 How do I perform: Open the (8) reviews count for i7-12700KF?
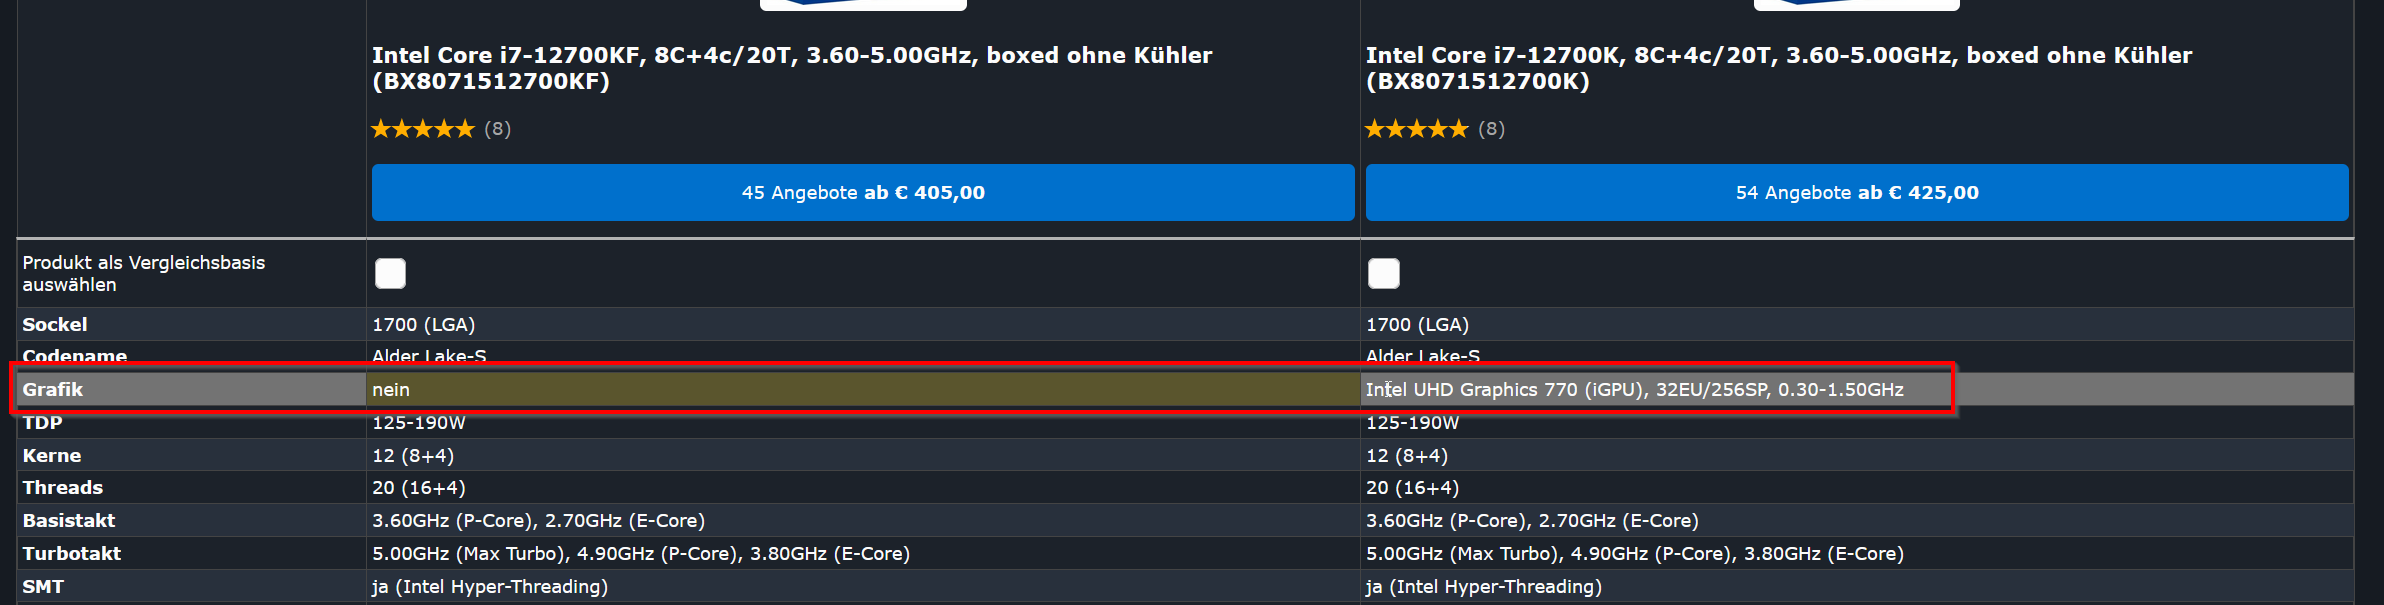[498, 129]
